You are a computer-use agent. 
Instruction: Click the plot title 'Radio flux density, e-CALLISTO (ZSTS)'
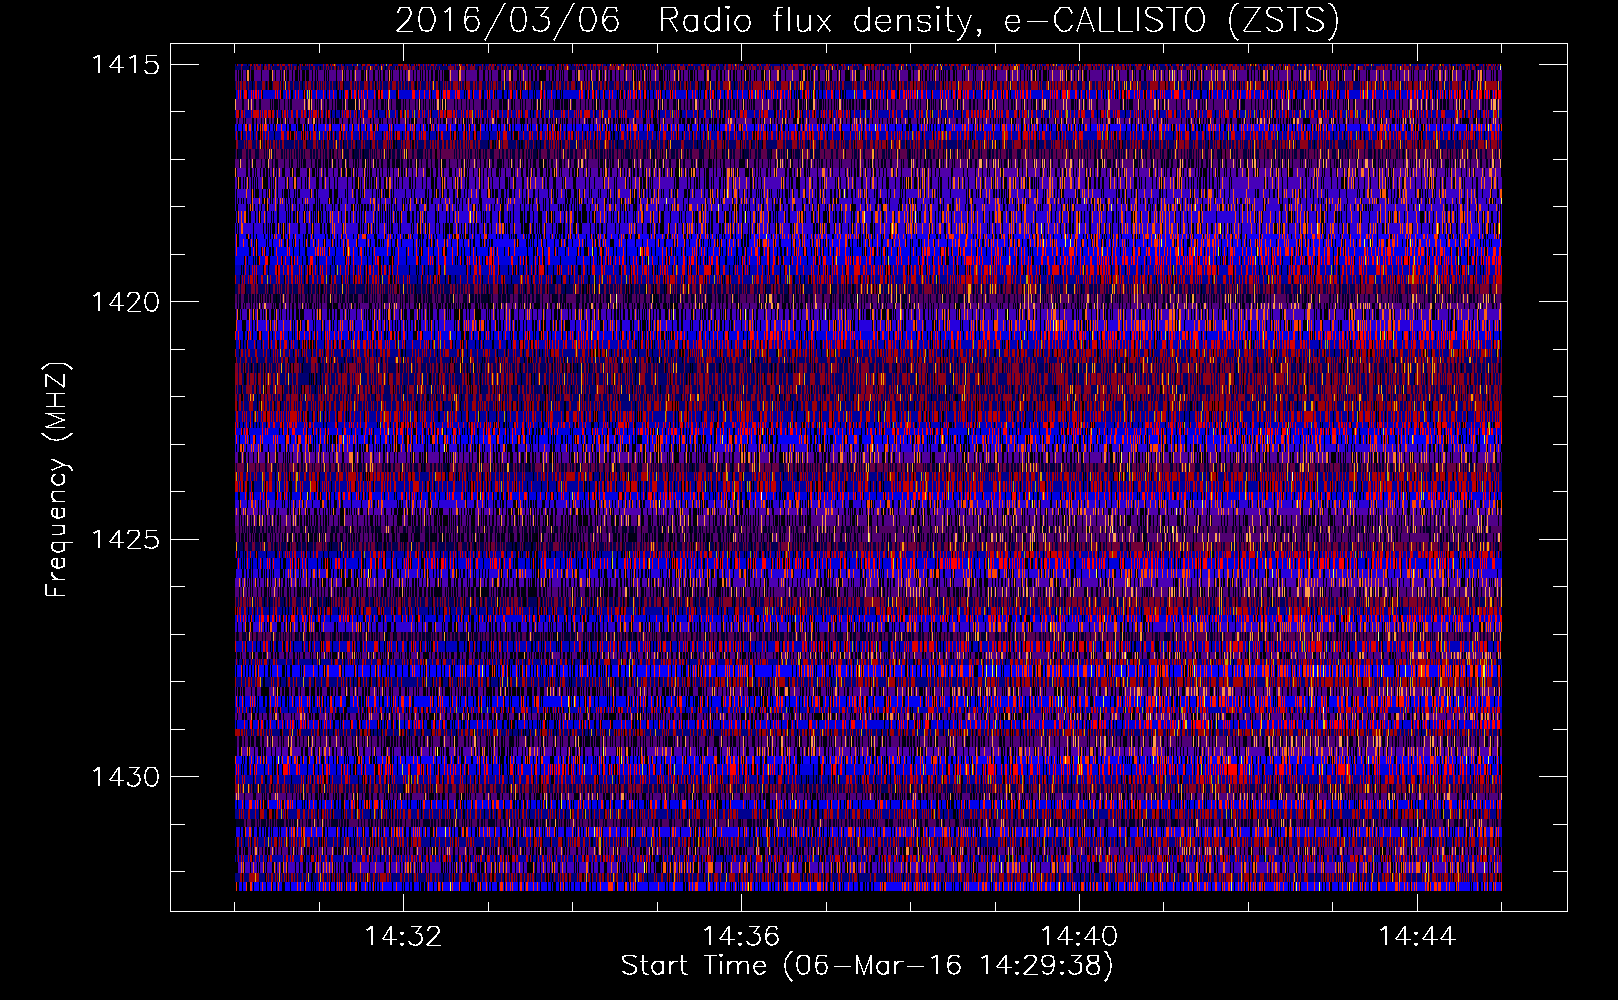[x=998, y=20]
